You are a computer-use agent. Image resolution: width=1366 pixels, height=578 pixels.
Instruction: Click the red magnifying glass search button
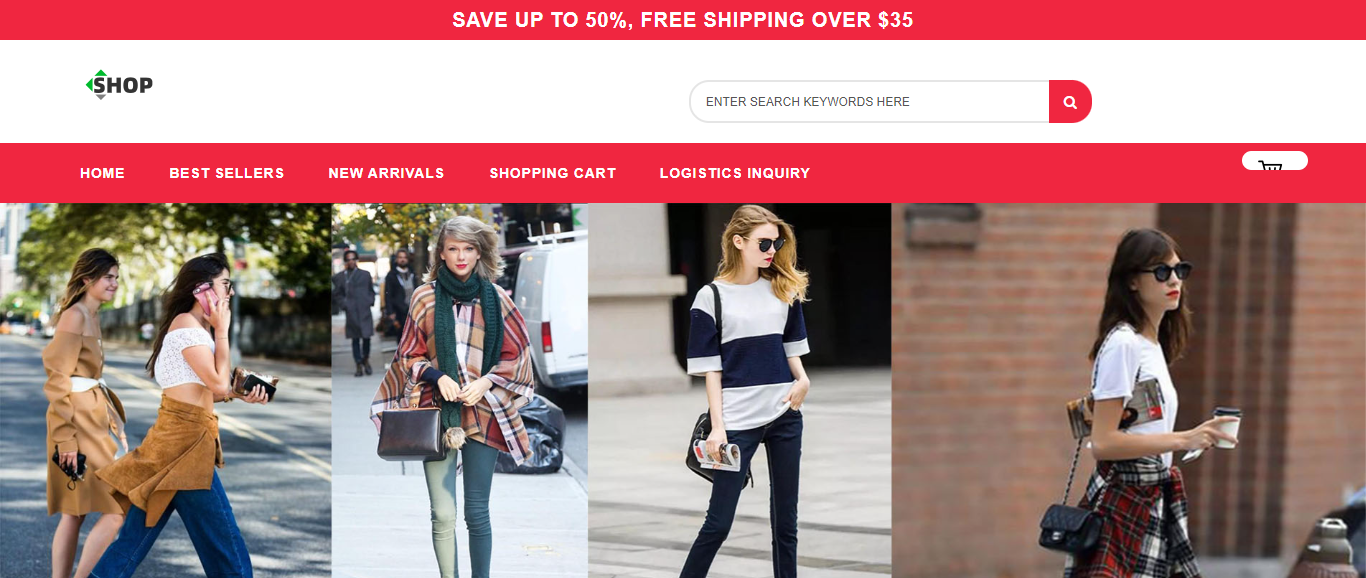tap(1070, 102)
